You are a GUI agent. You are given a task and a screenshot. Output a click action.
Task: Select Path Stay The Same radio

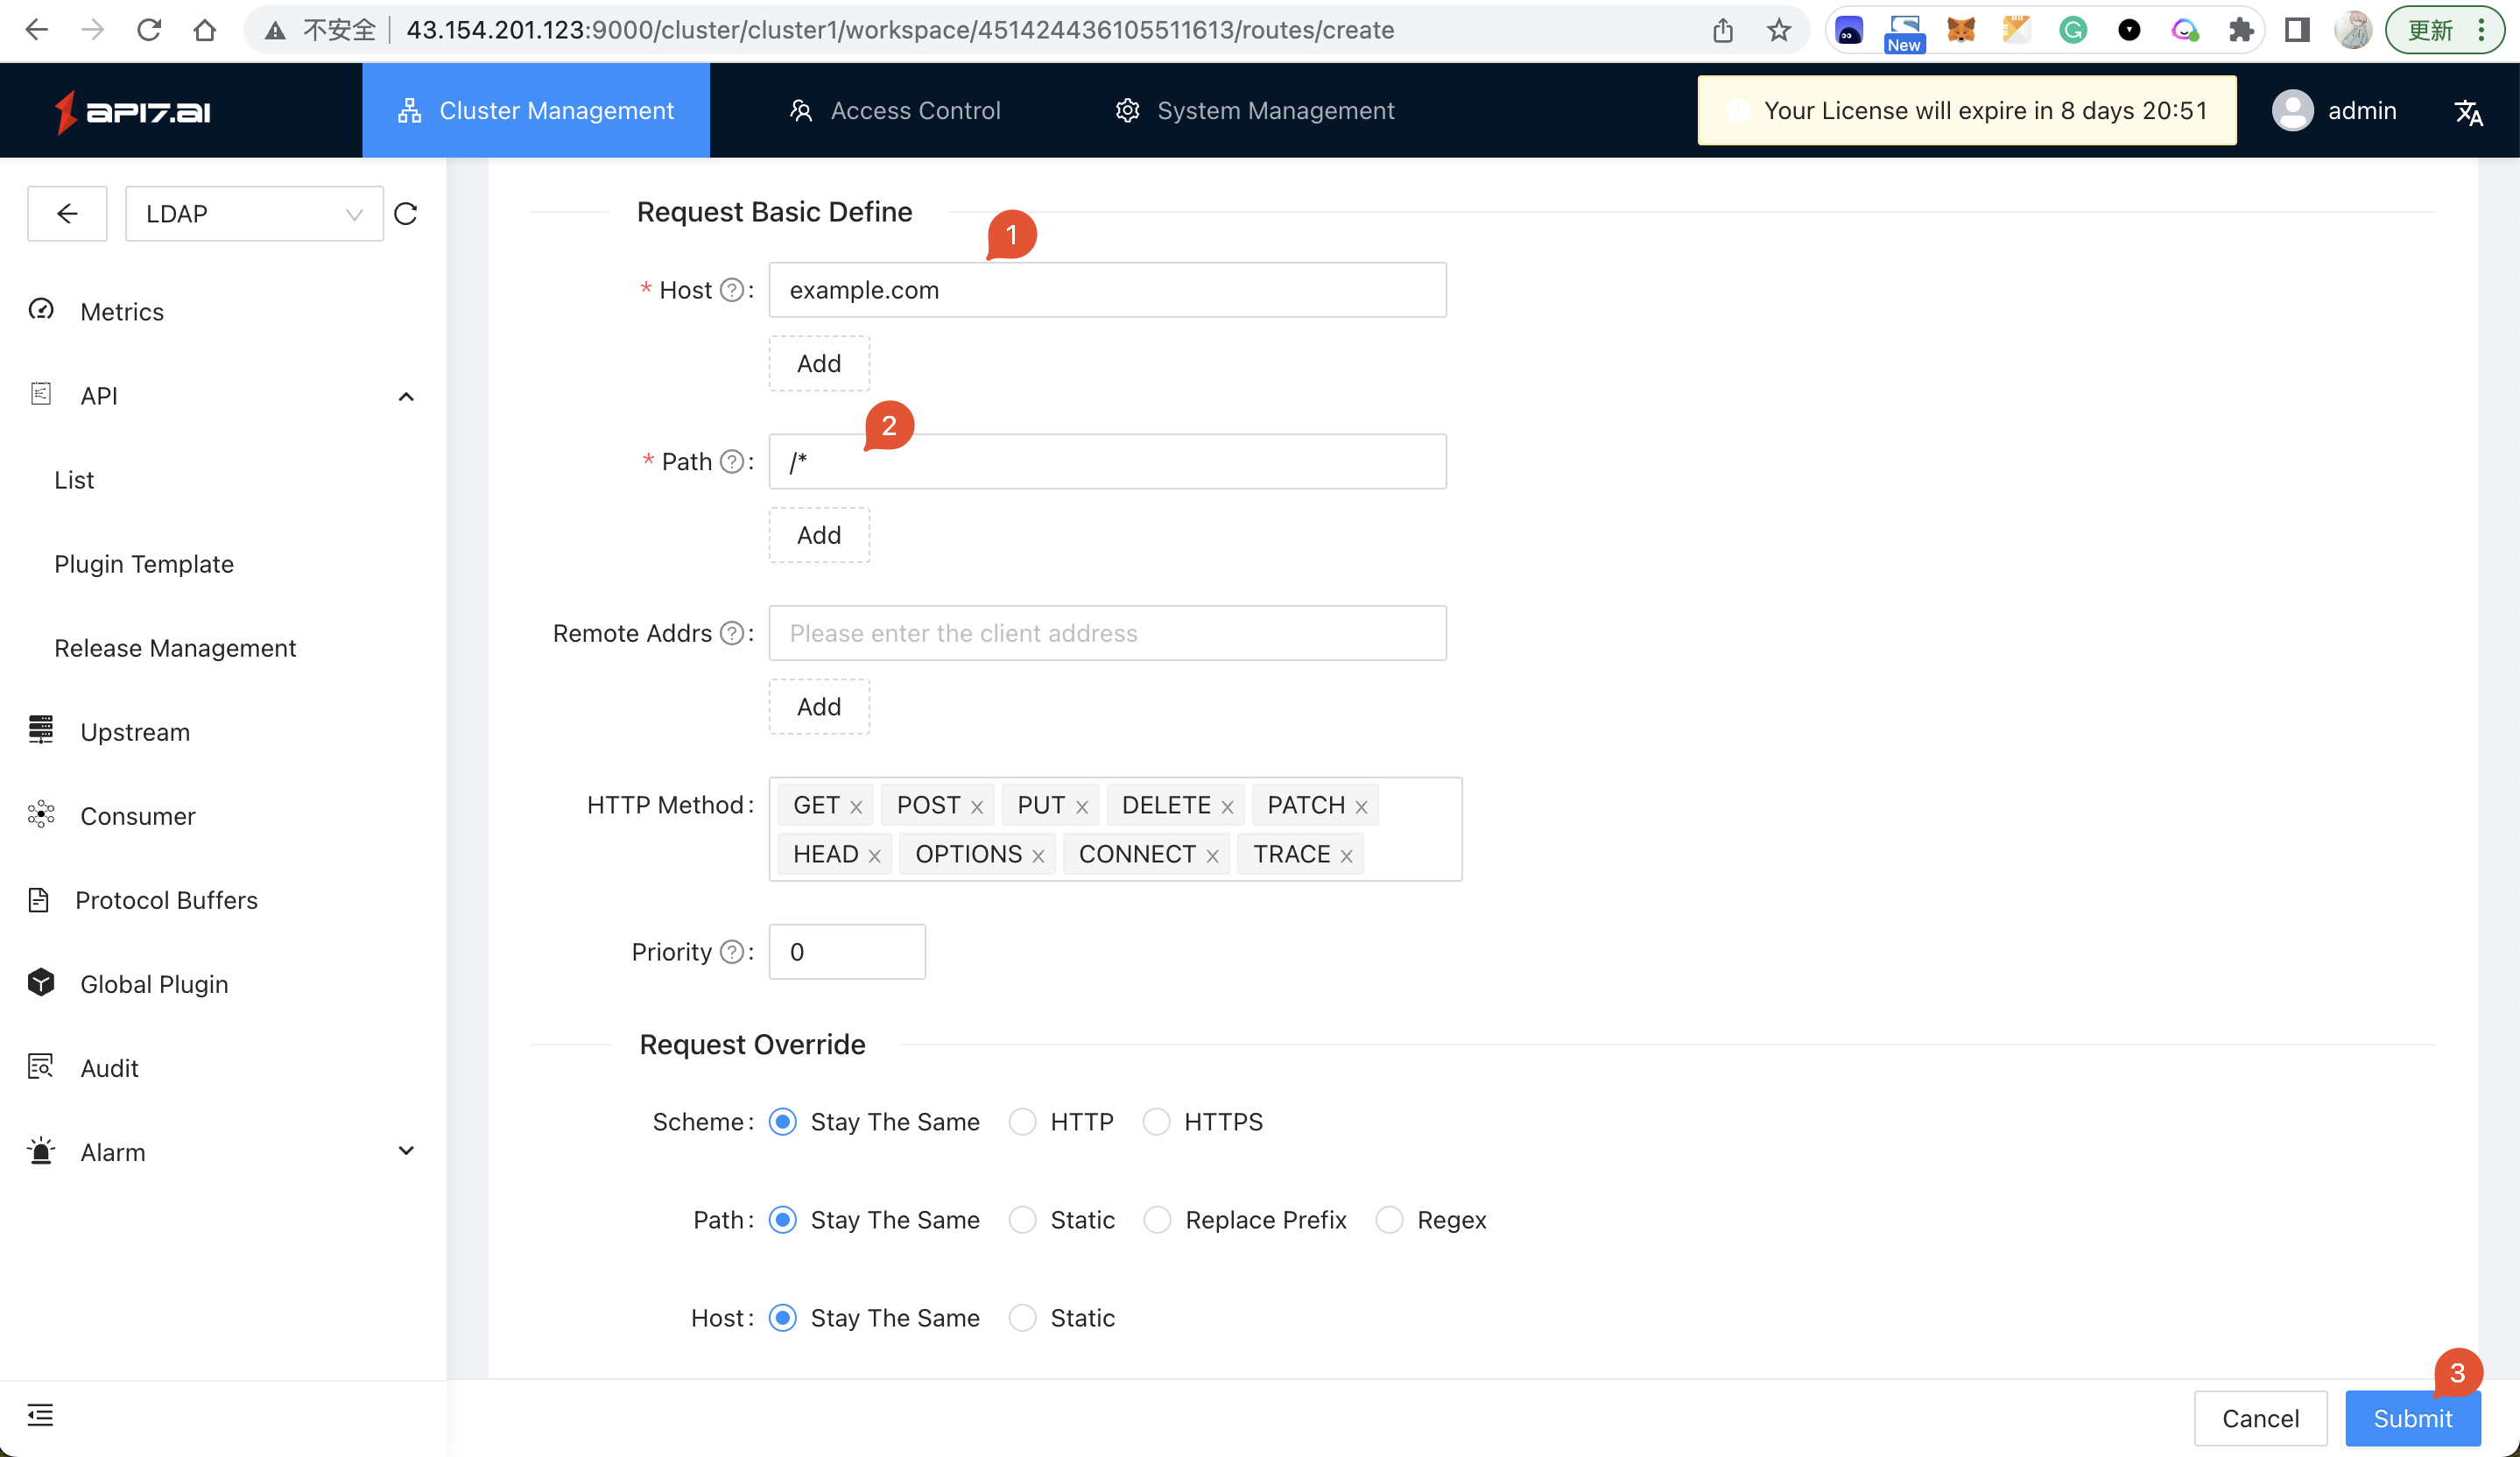coord(783,1220)
